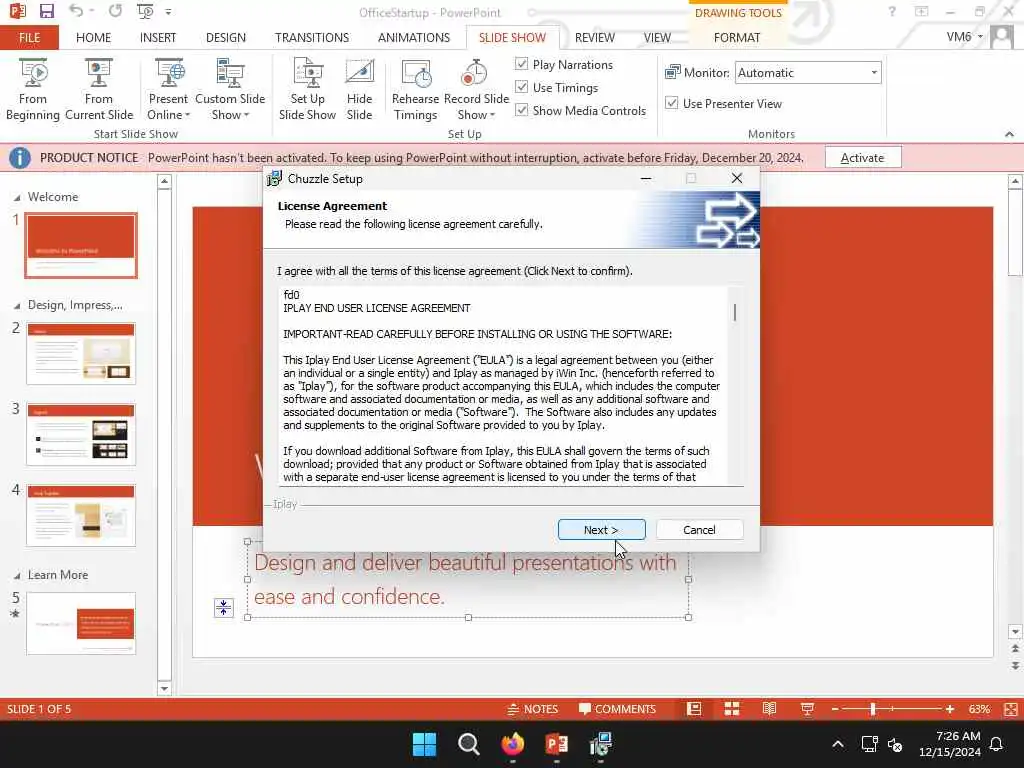Screen dimensions: 1024x768
Task: Open Custom Slide Show menu
Action: (230, 89)
